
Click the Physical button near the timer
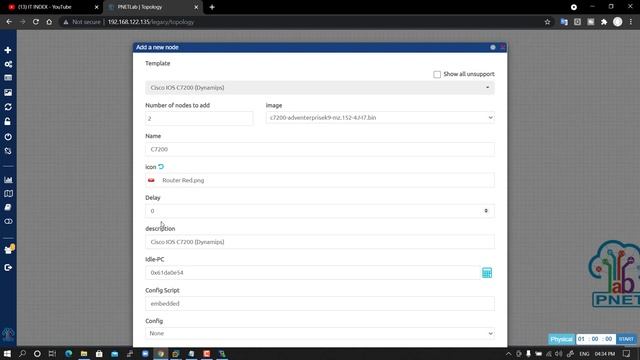click(x=561, y=339)
